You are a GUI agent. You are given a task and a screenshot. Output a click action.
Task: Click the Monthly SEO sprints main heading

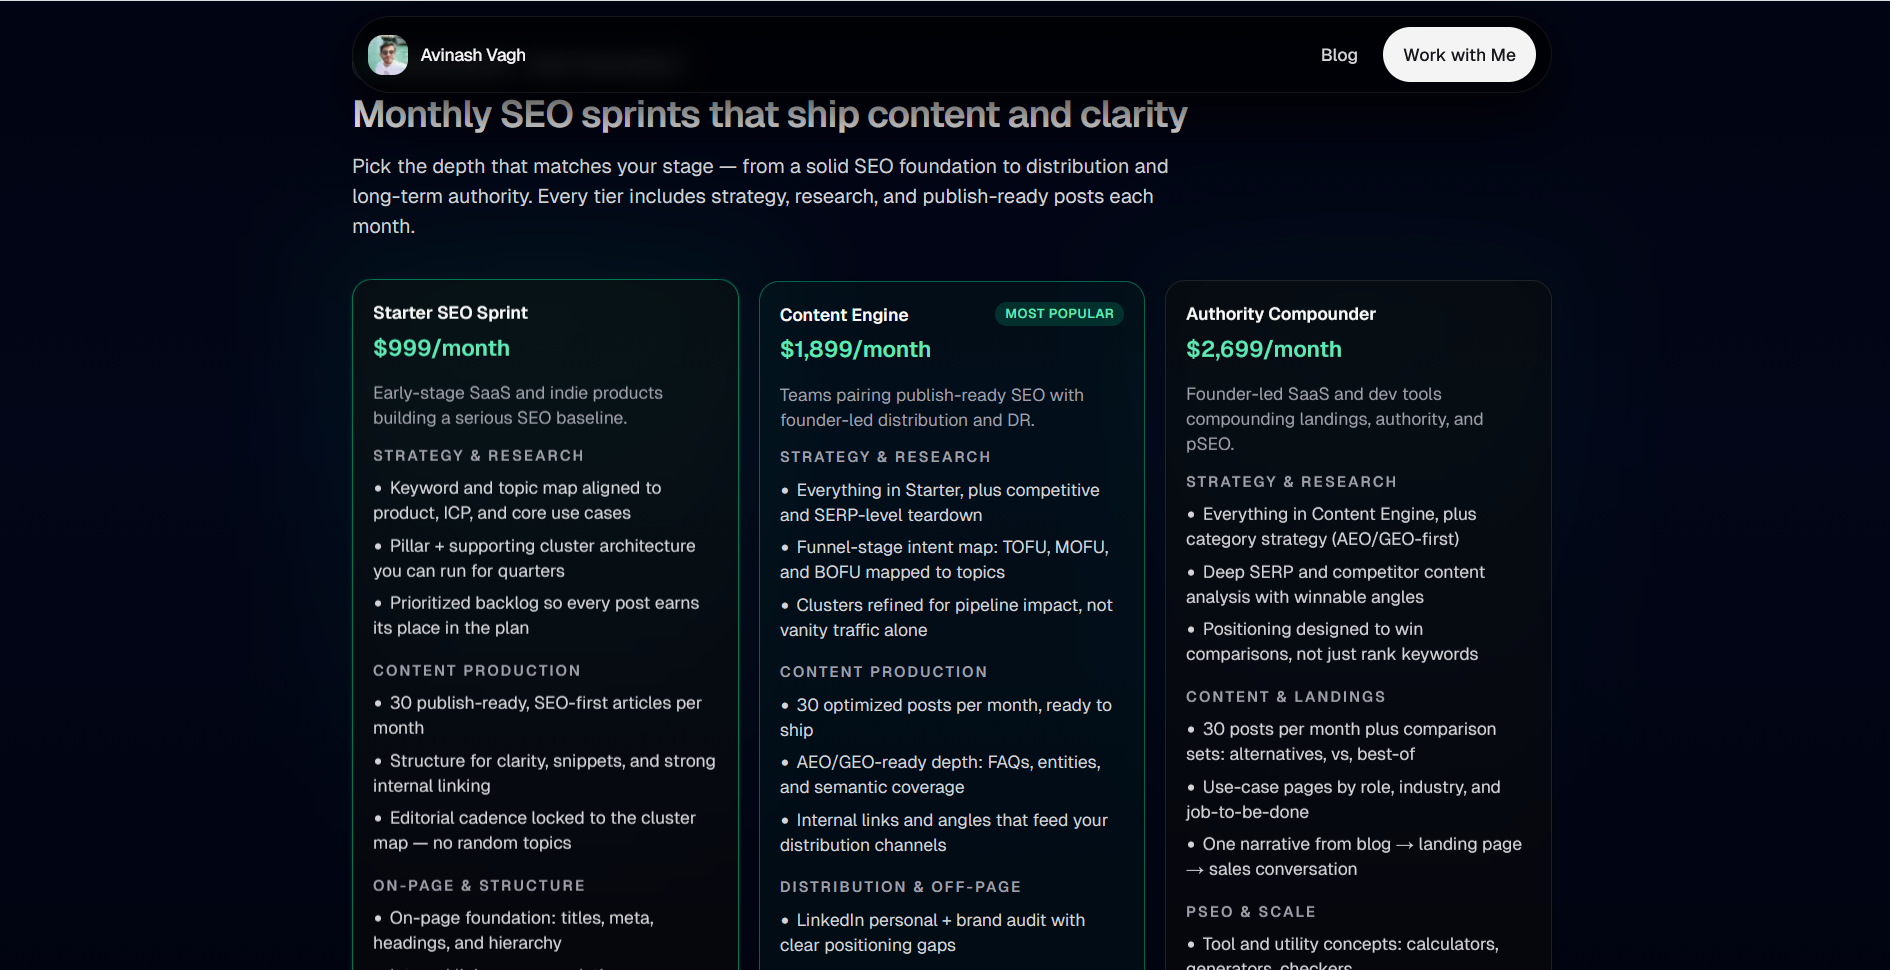(769, 115)
